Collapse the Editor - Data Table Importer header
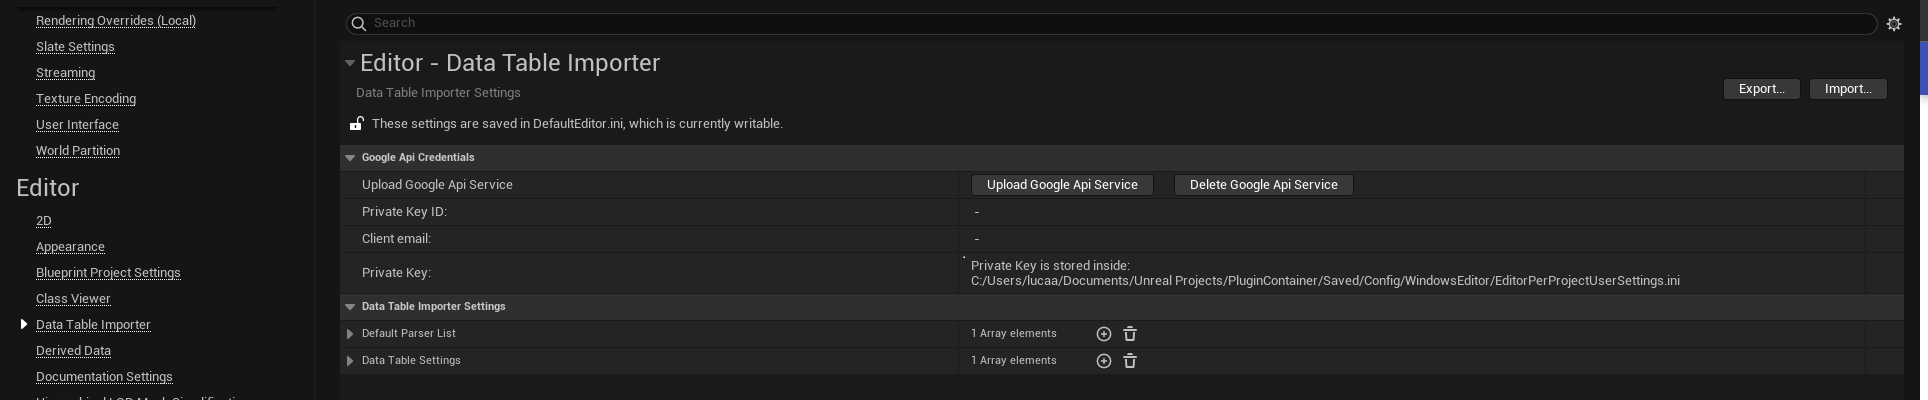 click(x=350, y=63)
